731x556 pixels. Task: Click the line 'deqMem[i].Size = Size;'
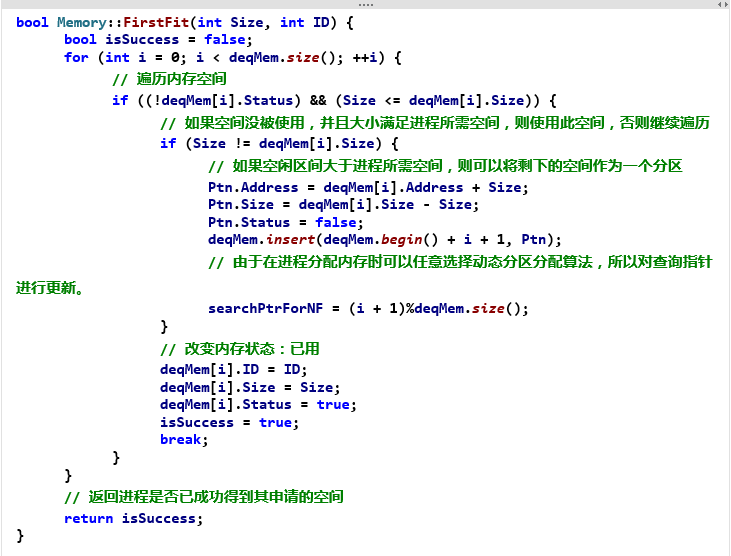click(x=250, y=387)
